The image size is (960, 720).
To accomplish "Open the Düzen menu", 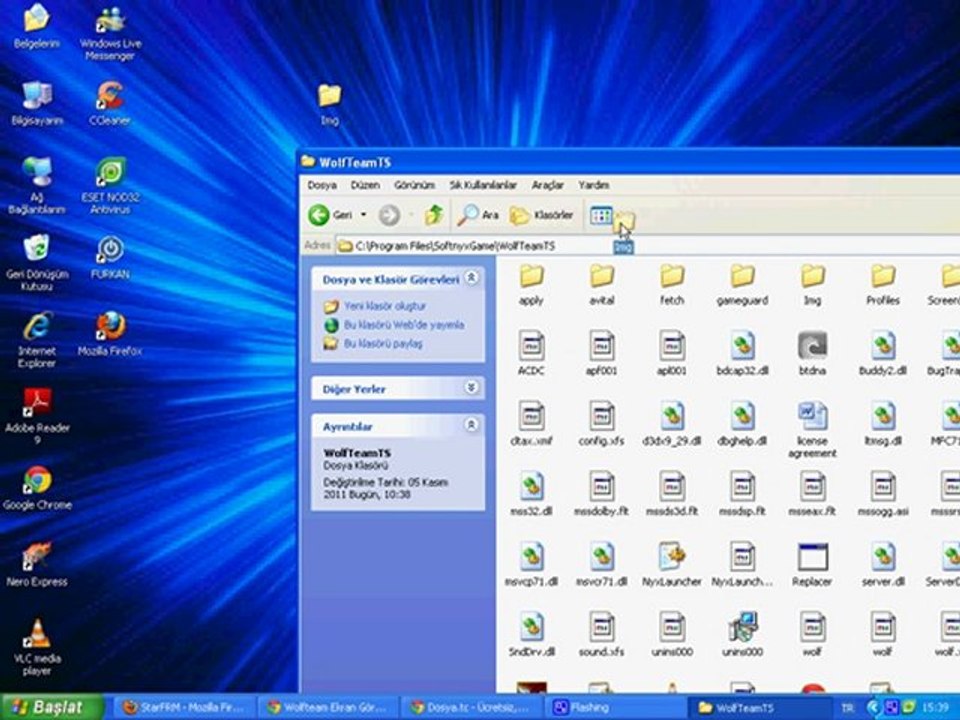I will tap(365, 185).
